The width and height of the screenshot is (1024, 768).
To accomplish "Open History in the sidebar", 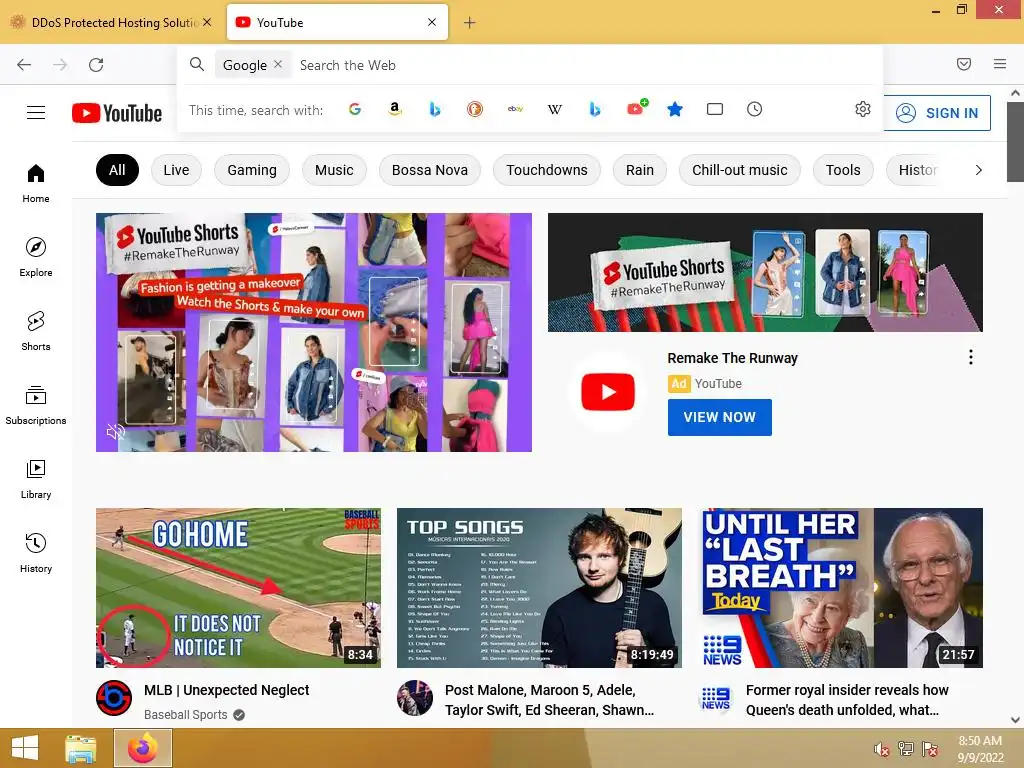I will pos(36,552).
